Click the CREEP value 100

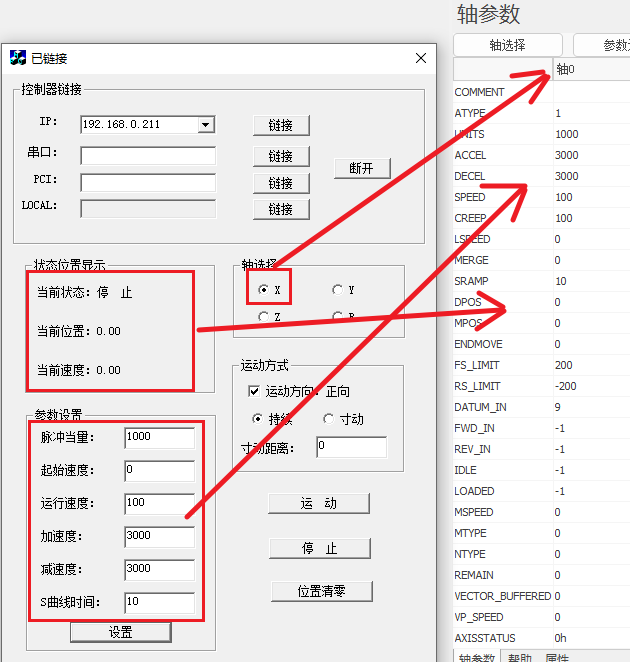tap(591, 218)
